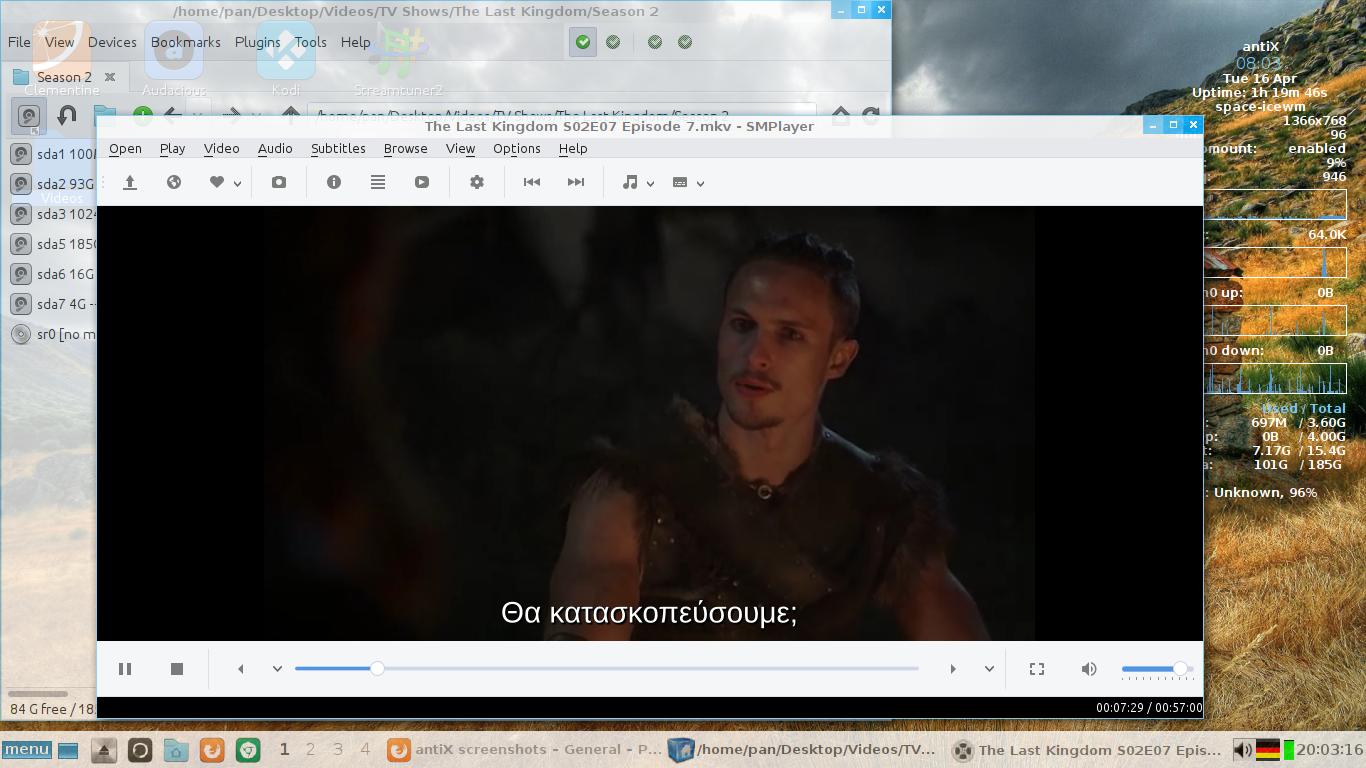Open the home folder icon on taskbar
The height and width of the screenshot is (768, 1366).
click(x=176, y=750)
